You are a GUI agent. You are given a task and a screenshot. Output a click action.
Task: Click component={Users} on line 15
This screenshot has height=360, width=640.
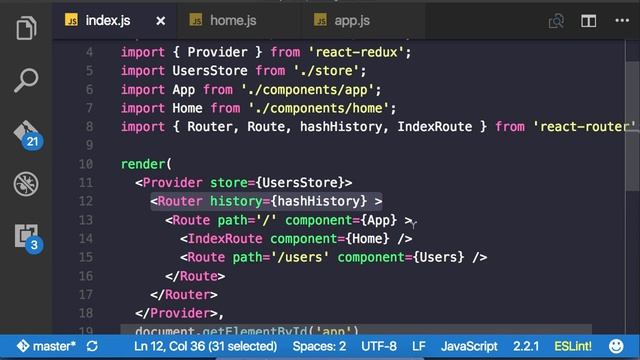pos(401,257)
